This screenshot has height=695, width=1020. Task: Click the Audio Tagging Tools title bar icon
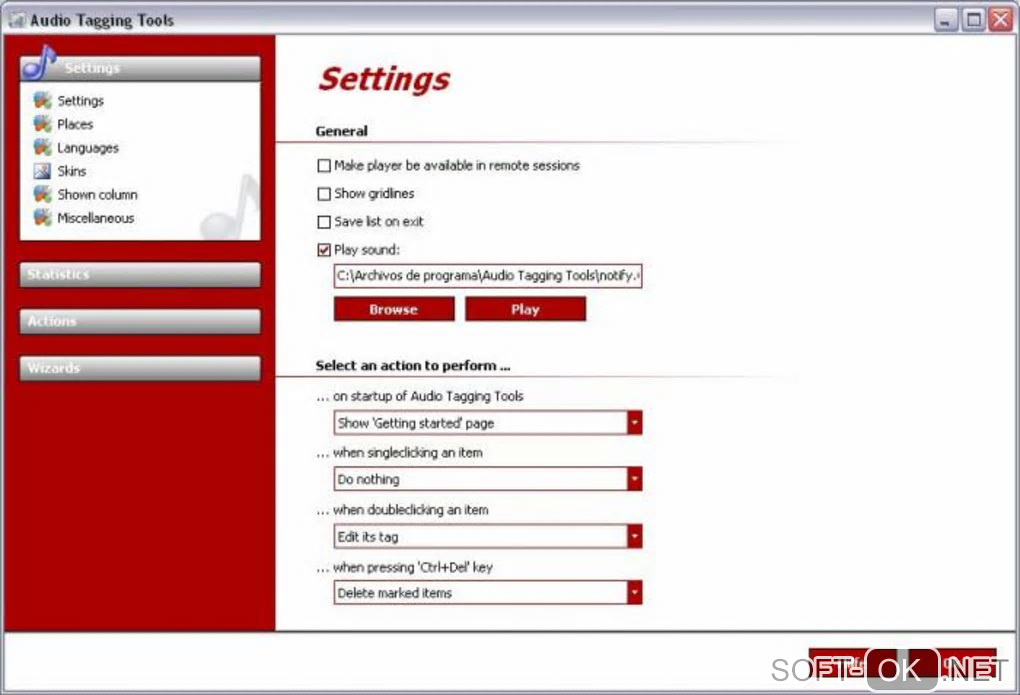pyautogui.click(x=18, y=20)
